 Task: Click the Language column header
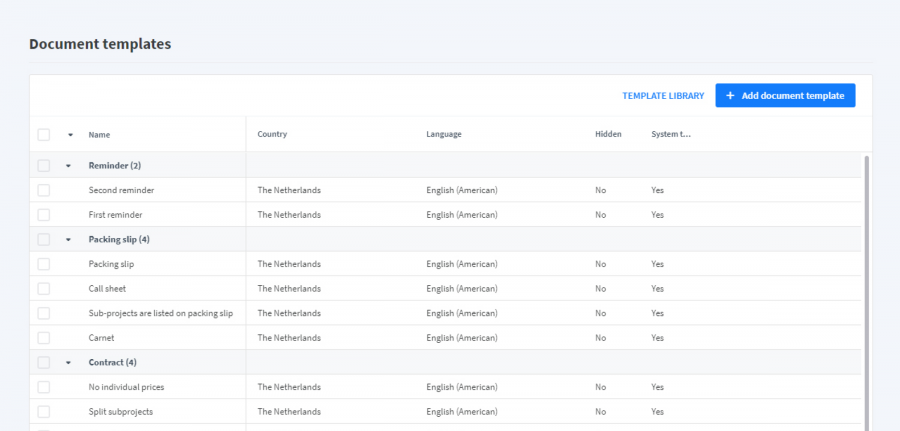tap(443, 134)
